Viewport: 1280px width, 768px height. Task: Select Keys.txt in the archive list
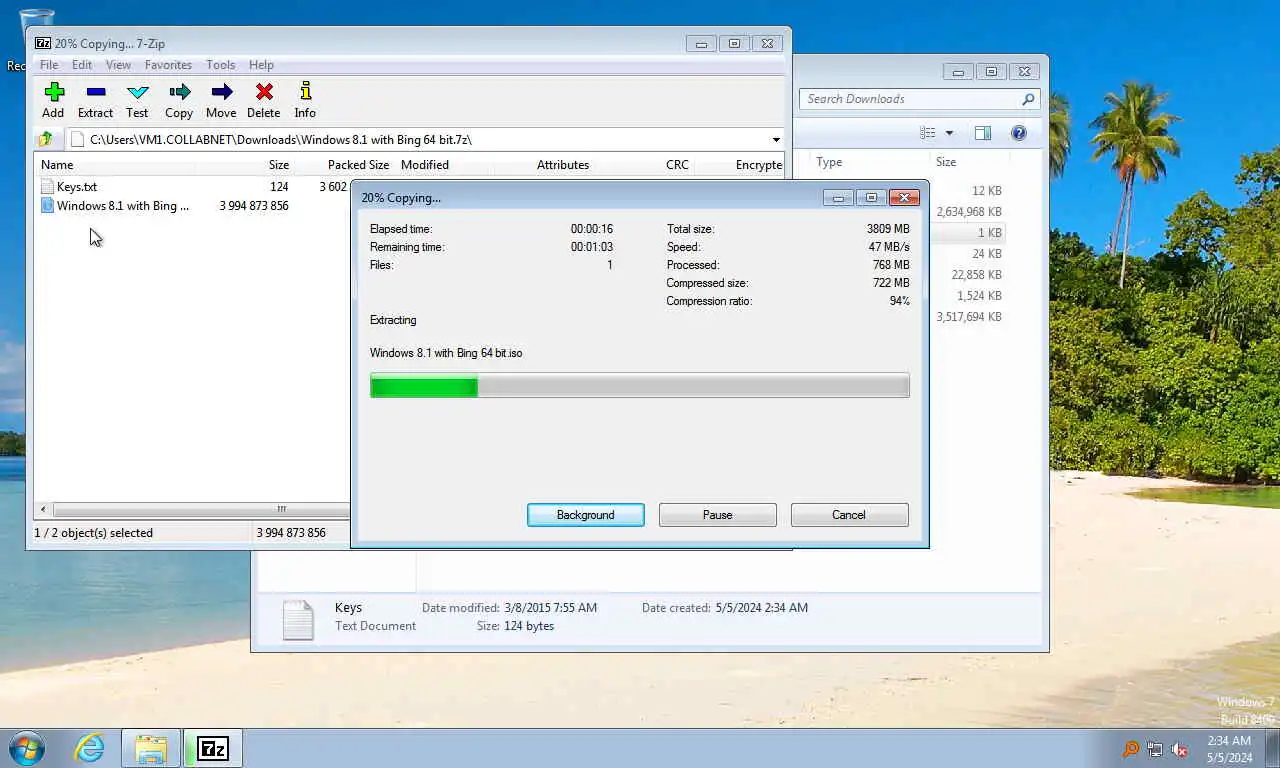point(77,187)
